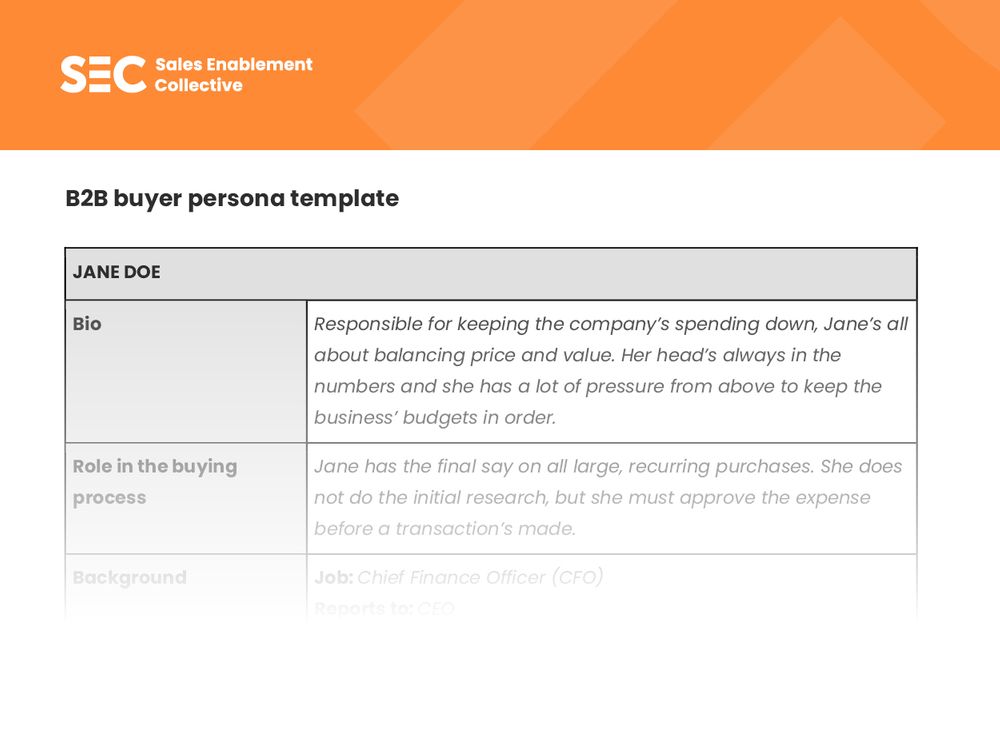Click the "business' budgets in order" line
1000x750 pixels.
tap(434, 417)
